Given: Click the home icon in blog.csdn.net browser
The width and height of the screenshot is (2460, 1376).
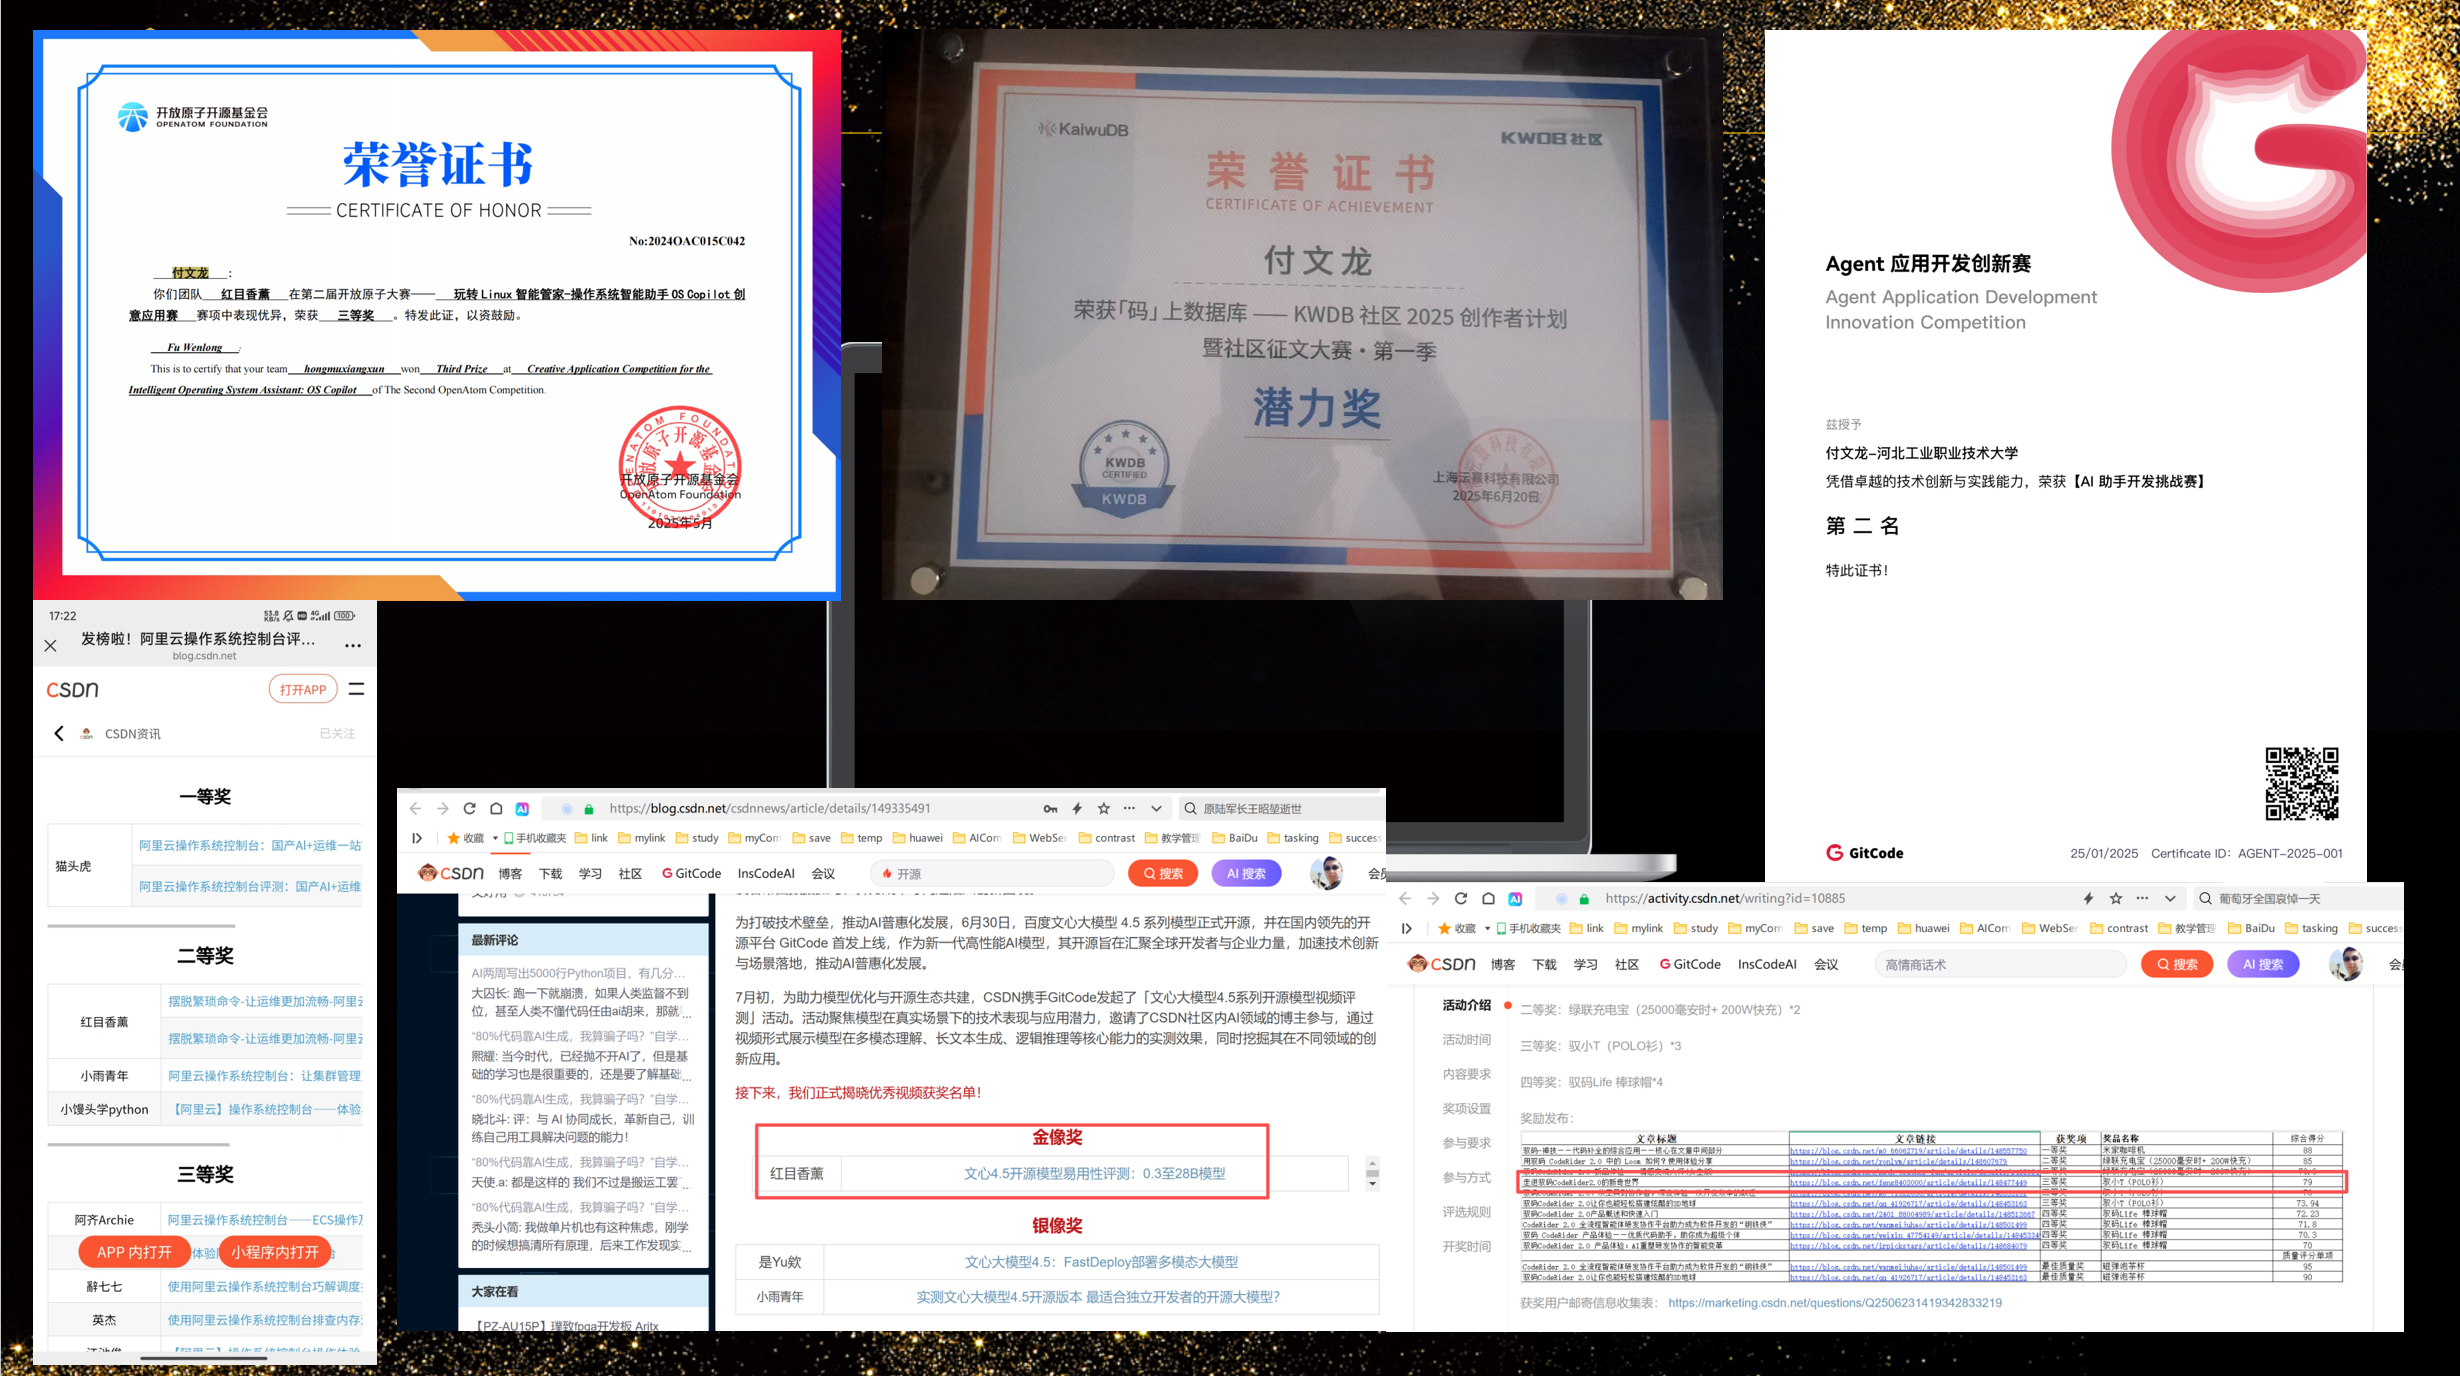Looking at the screenshot, I should coord(496,809).
